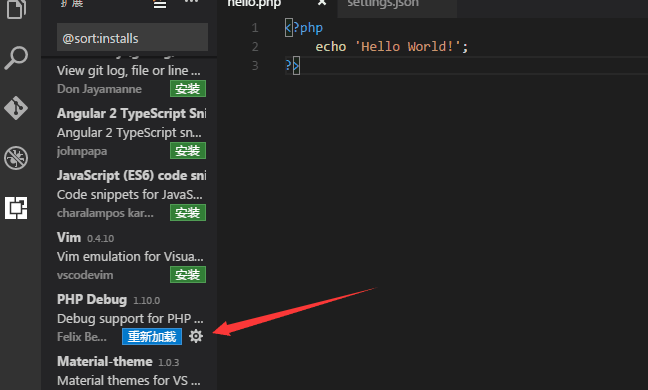The height and width of the screenshot is (390, 648).
Task: Click 'Code snippets for JavaS...' description
Action: (x=130, y=195)
